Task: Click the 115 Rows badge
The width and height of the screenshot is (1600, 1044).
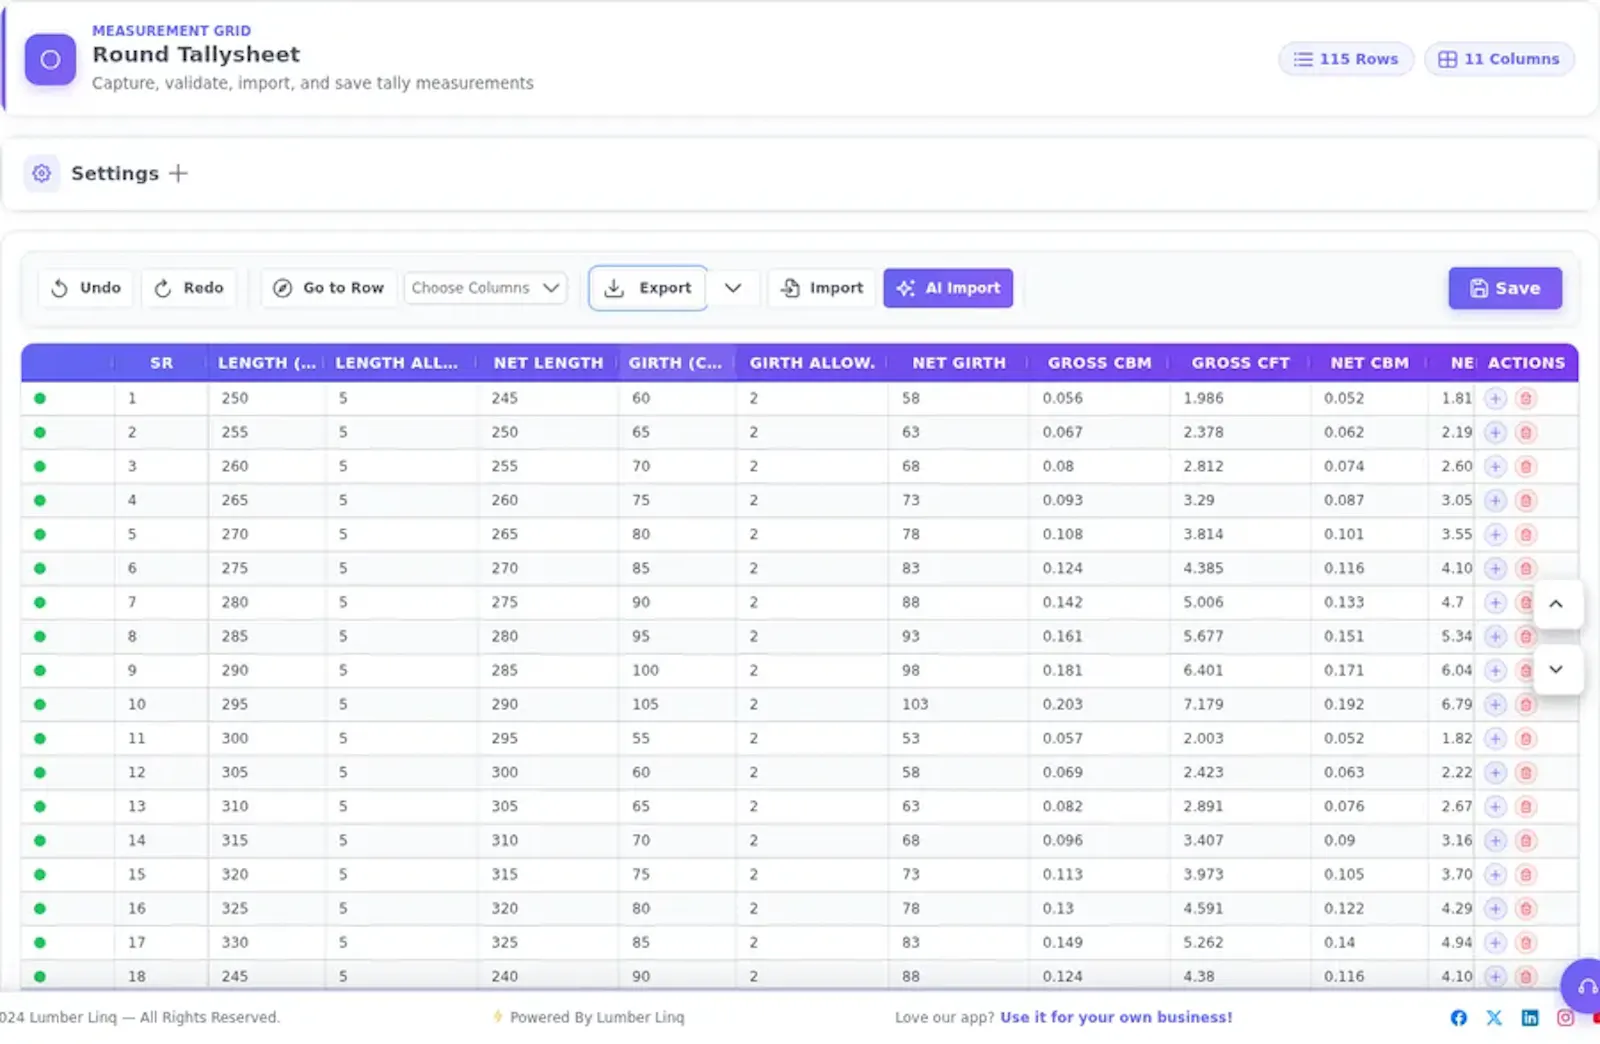Action: [1346, 59]
